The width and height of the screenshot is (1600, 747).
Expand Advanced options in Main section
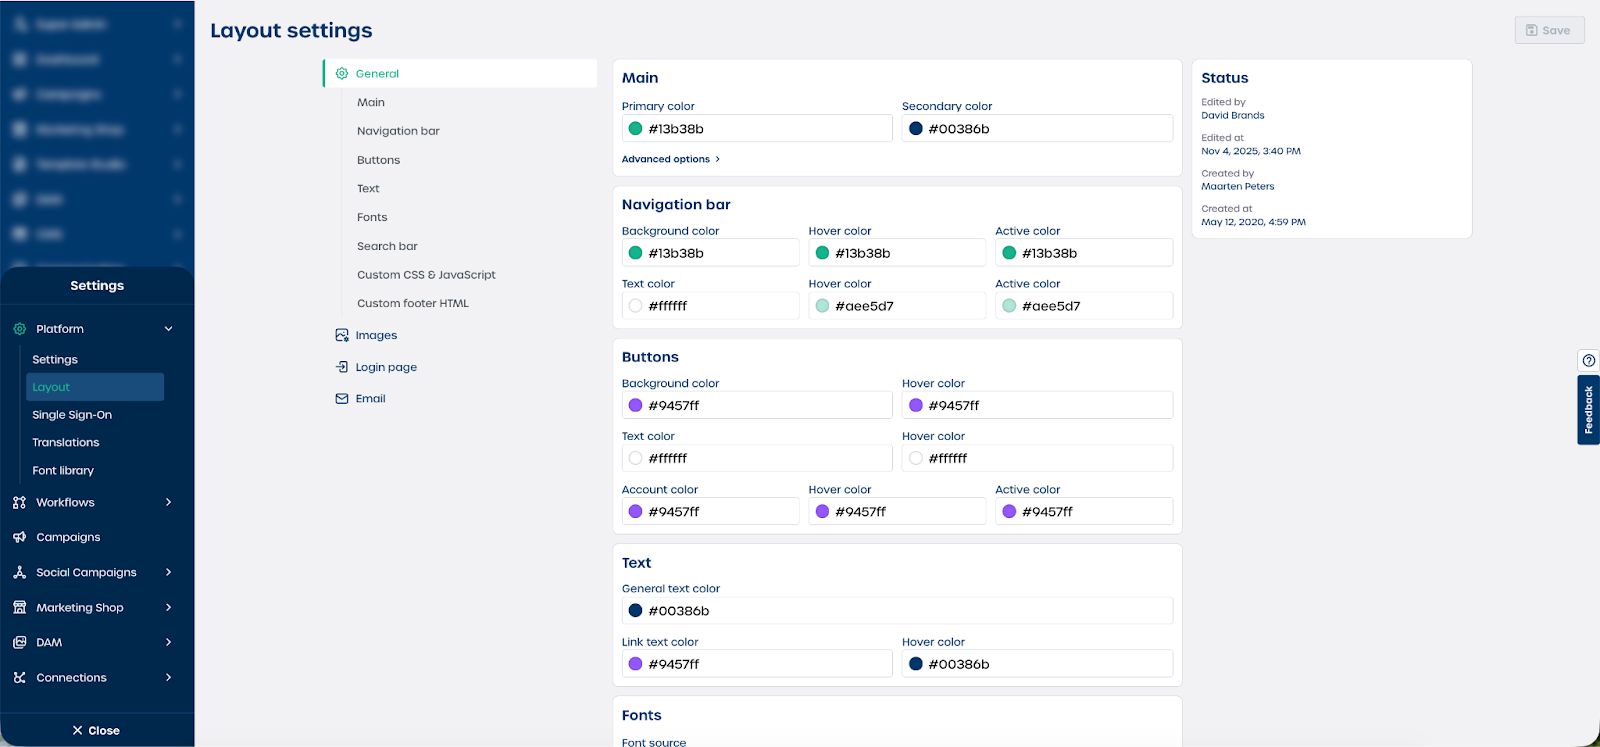click(670, 160)
